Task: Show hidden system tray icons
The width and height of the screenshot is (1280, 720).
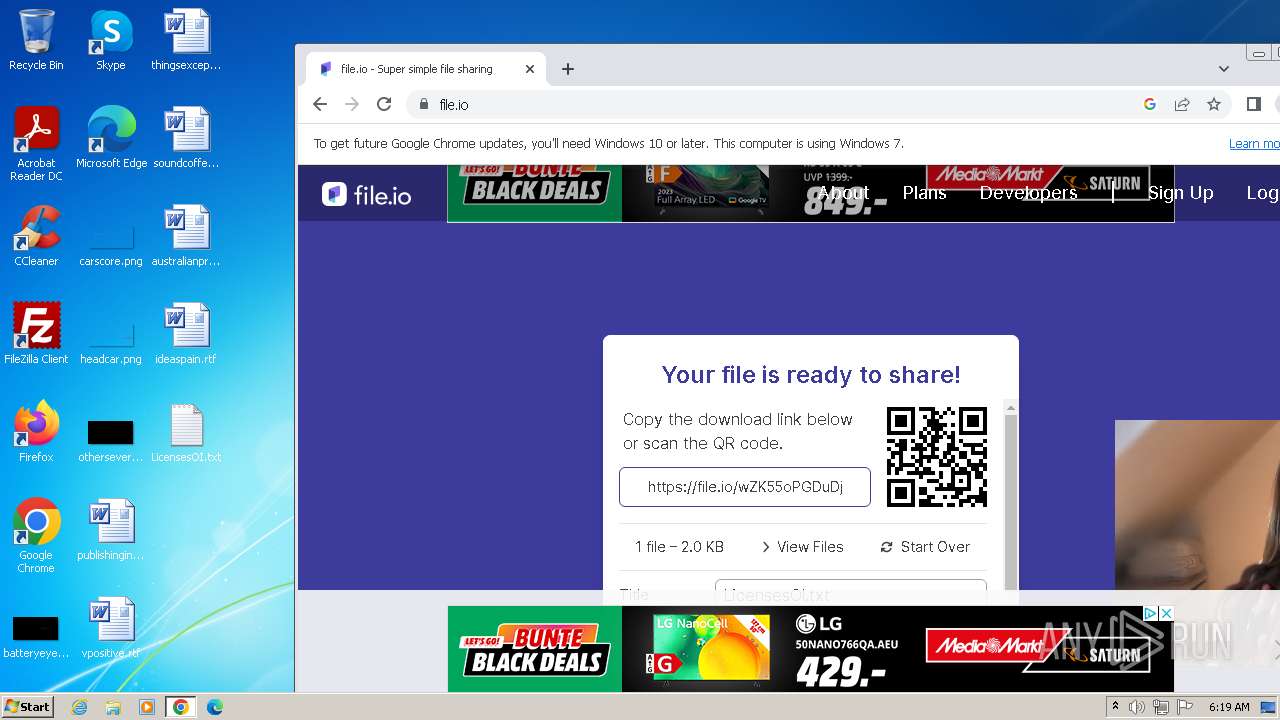Action: point(1115,707)
